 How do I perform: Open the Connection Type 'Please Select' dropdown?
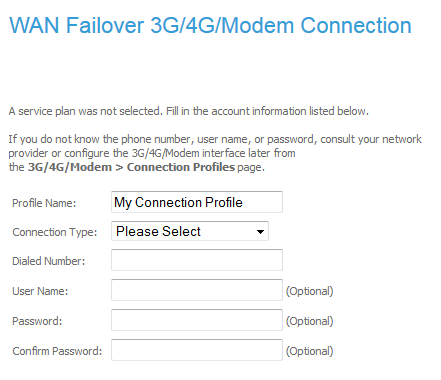pos(190,231)
